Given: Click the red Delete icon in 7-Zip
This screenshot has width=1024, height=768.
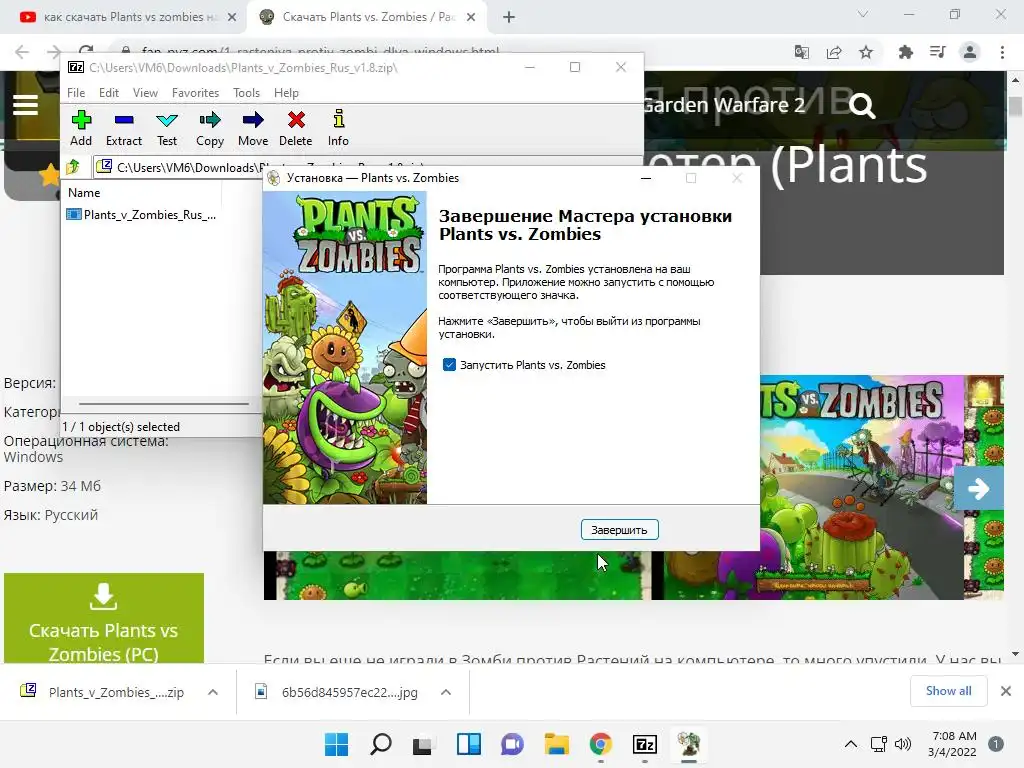Looking at the screenshot, I should coord(296,128).
